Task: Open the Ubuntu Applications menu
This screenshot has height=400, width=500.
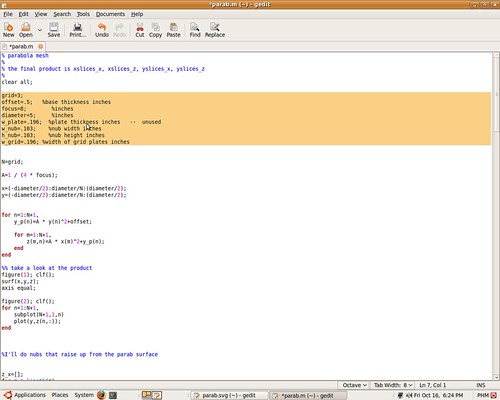Action: point(25,395)
